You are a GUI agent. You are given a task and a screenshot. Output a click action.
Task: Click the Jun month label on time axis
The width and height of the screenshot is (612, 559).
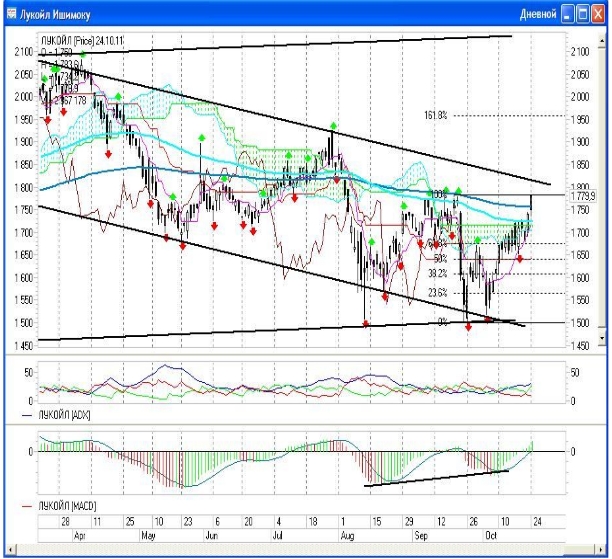pos(211,536)
